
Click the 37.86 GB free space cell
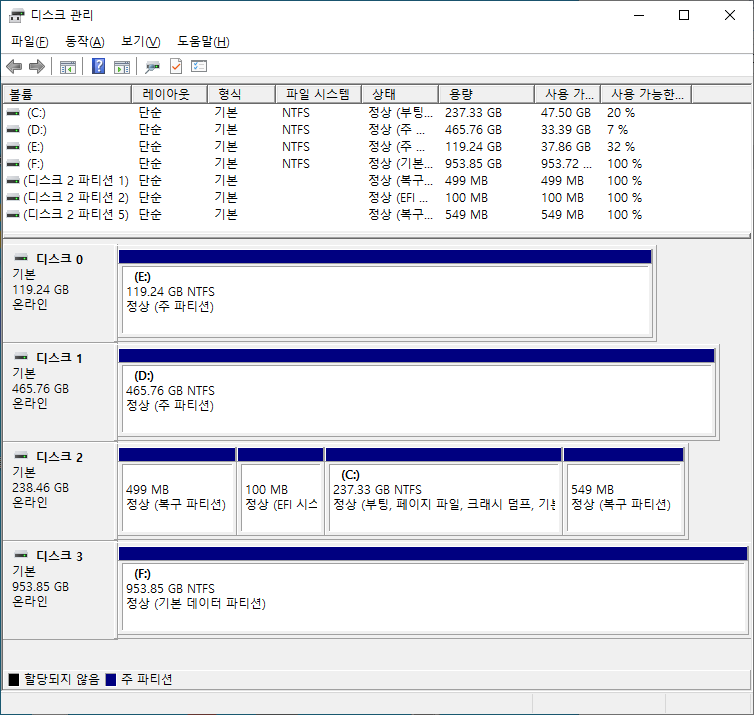click(x=566, y=146)
